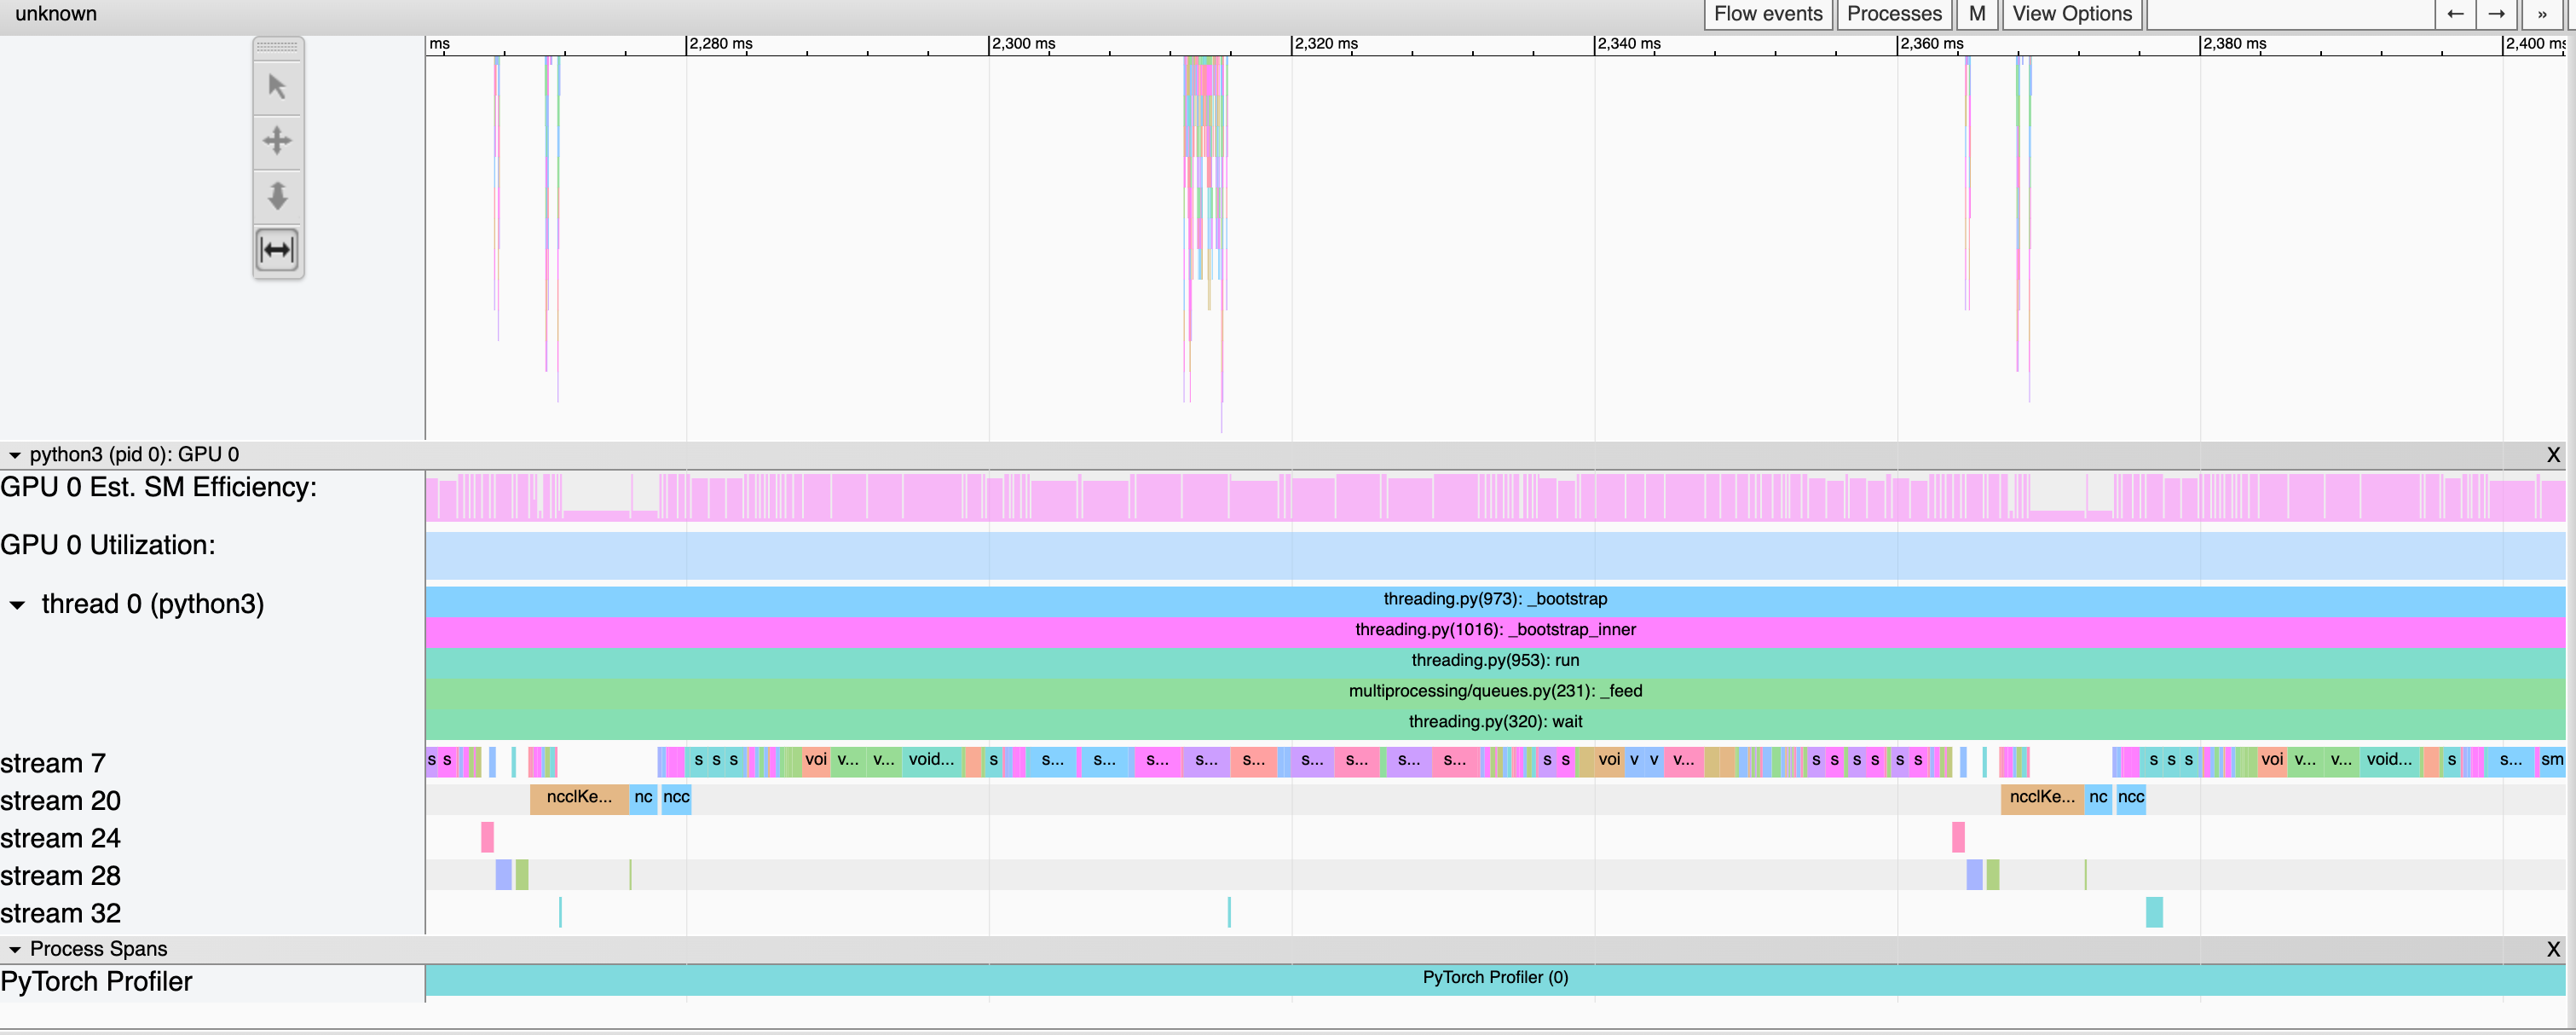Click the M metadata button icon
This screenshot has height=1035, width=2576.
point(1977,14)
